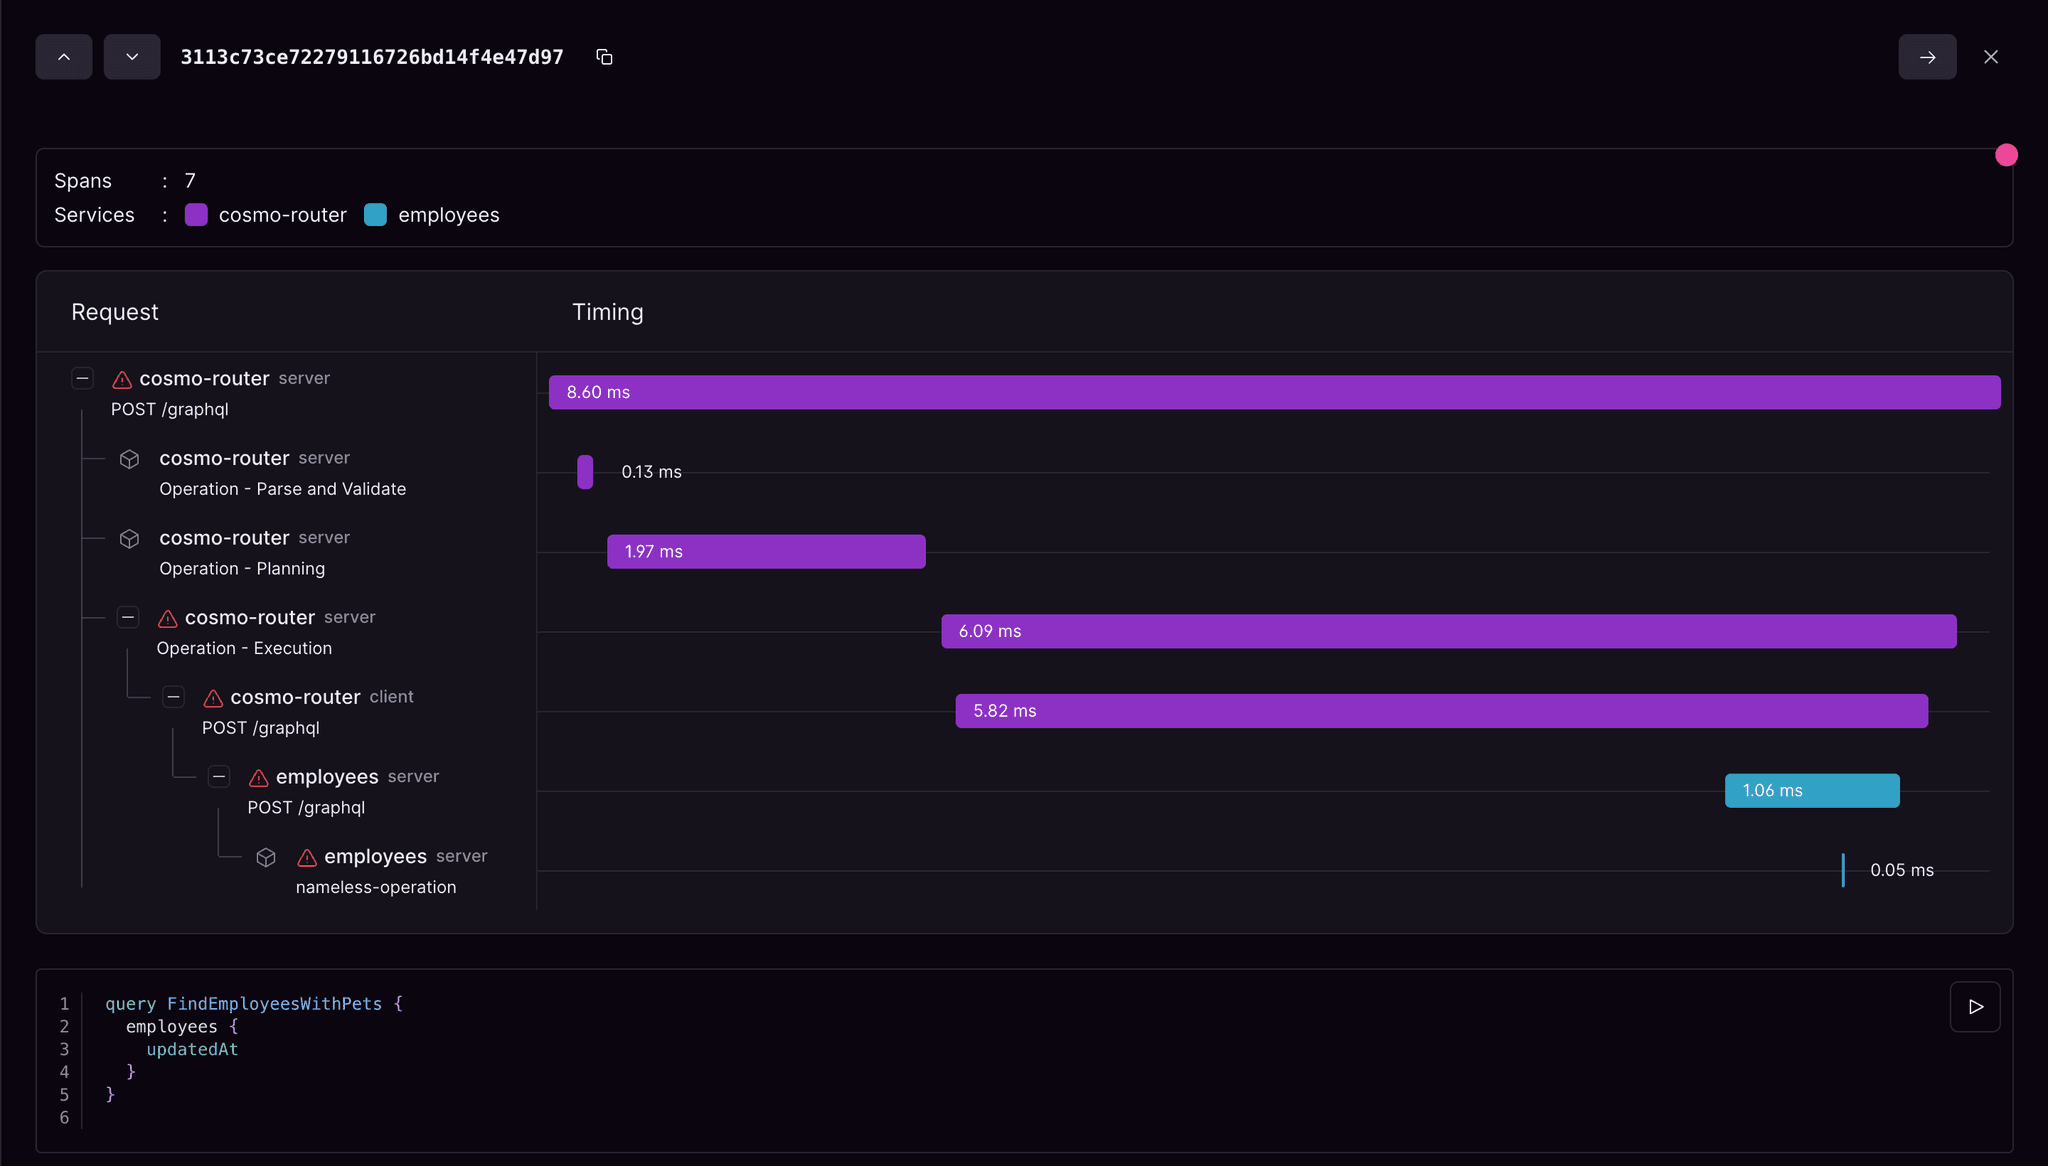Click warning icon on employees nameless-operation span
2048x1166 pixels.
pos(307,858)
